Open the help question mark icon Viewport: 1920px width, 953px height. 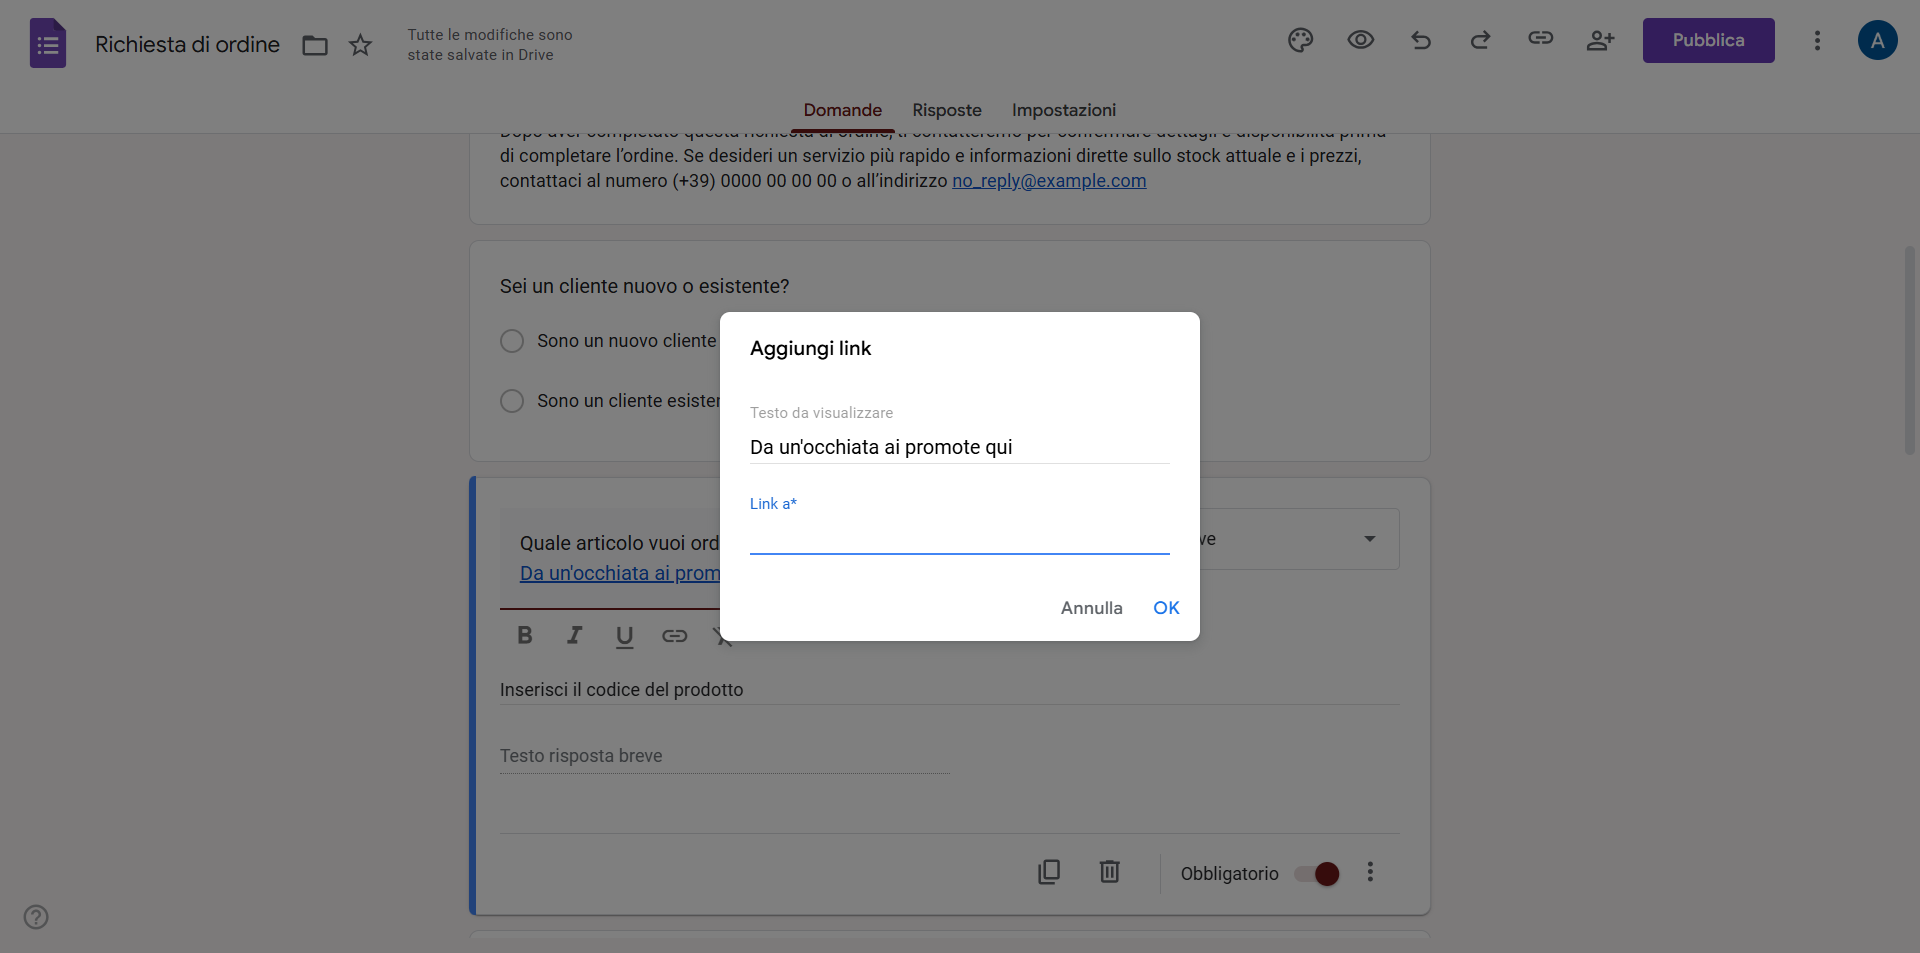[36, 917]
